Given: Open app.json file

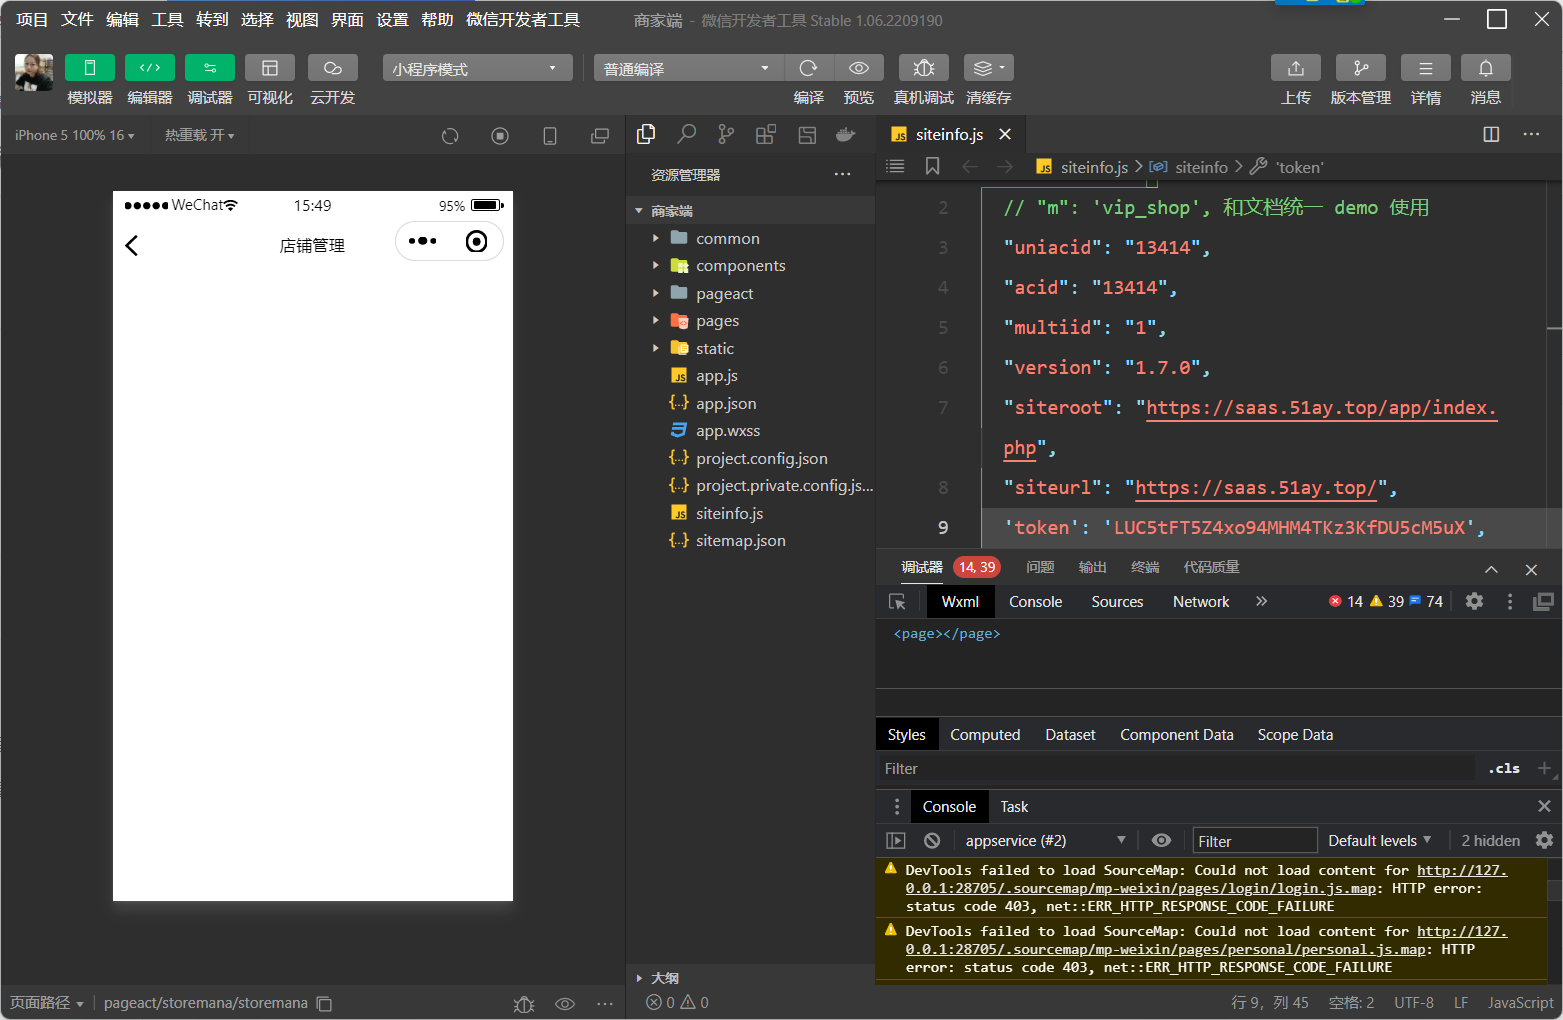Looking at the screenshot, I should click(726, 404).
